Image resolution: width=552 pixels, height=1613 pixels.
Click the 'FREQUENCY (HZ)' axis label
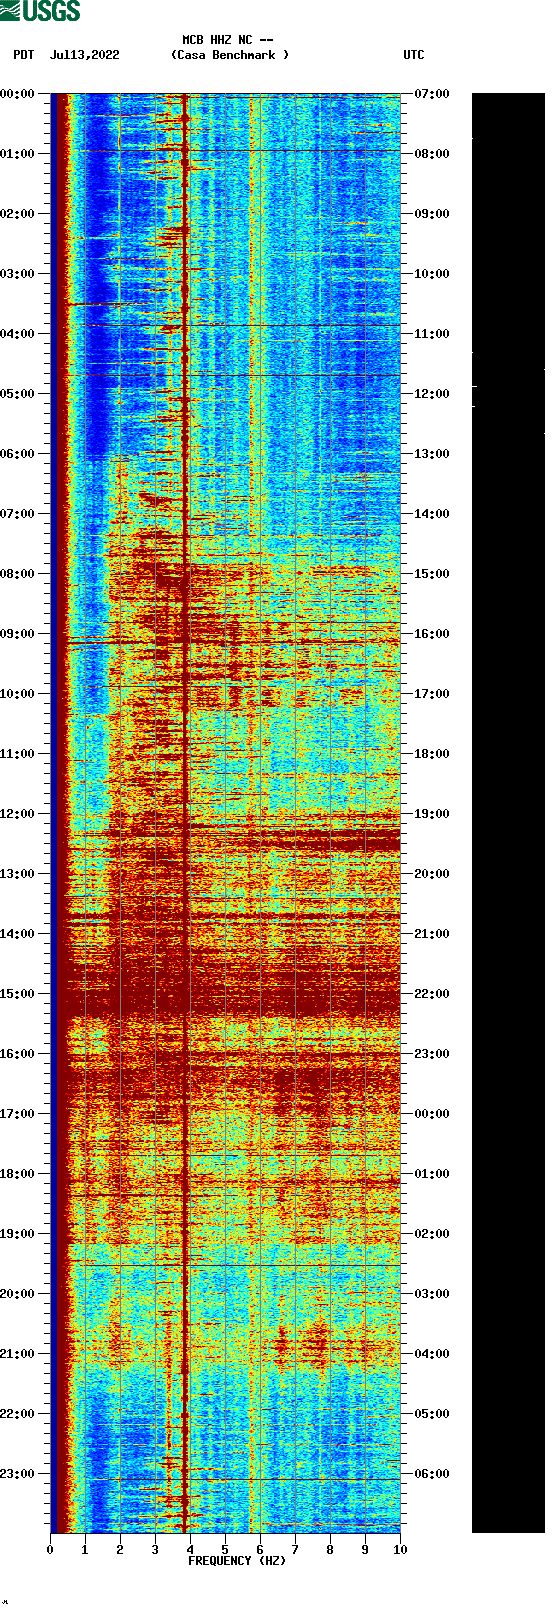[x=237, y=1560]
